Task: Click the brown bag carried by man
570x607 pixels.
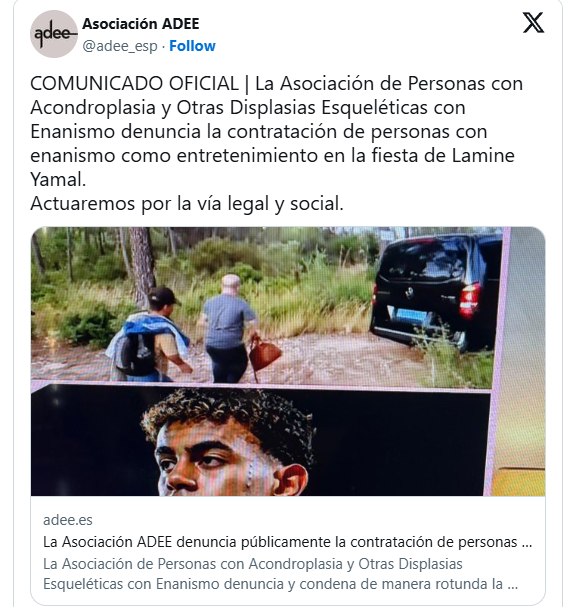Action: pos(265,355)
